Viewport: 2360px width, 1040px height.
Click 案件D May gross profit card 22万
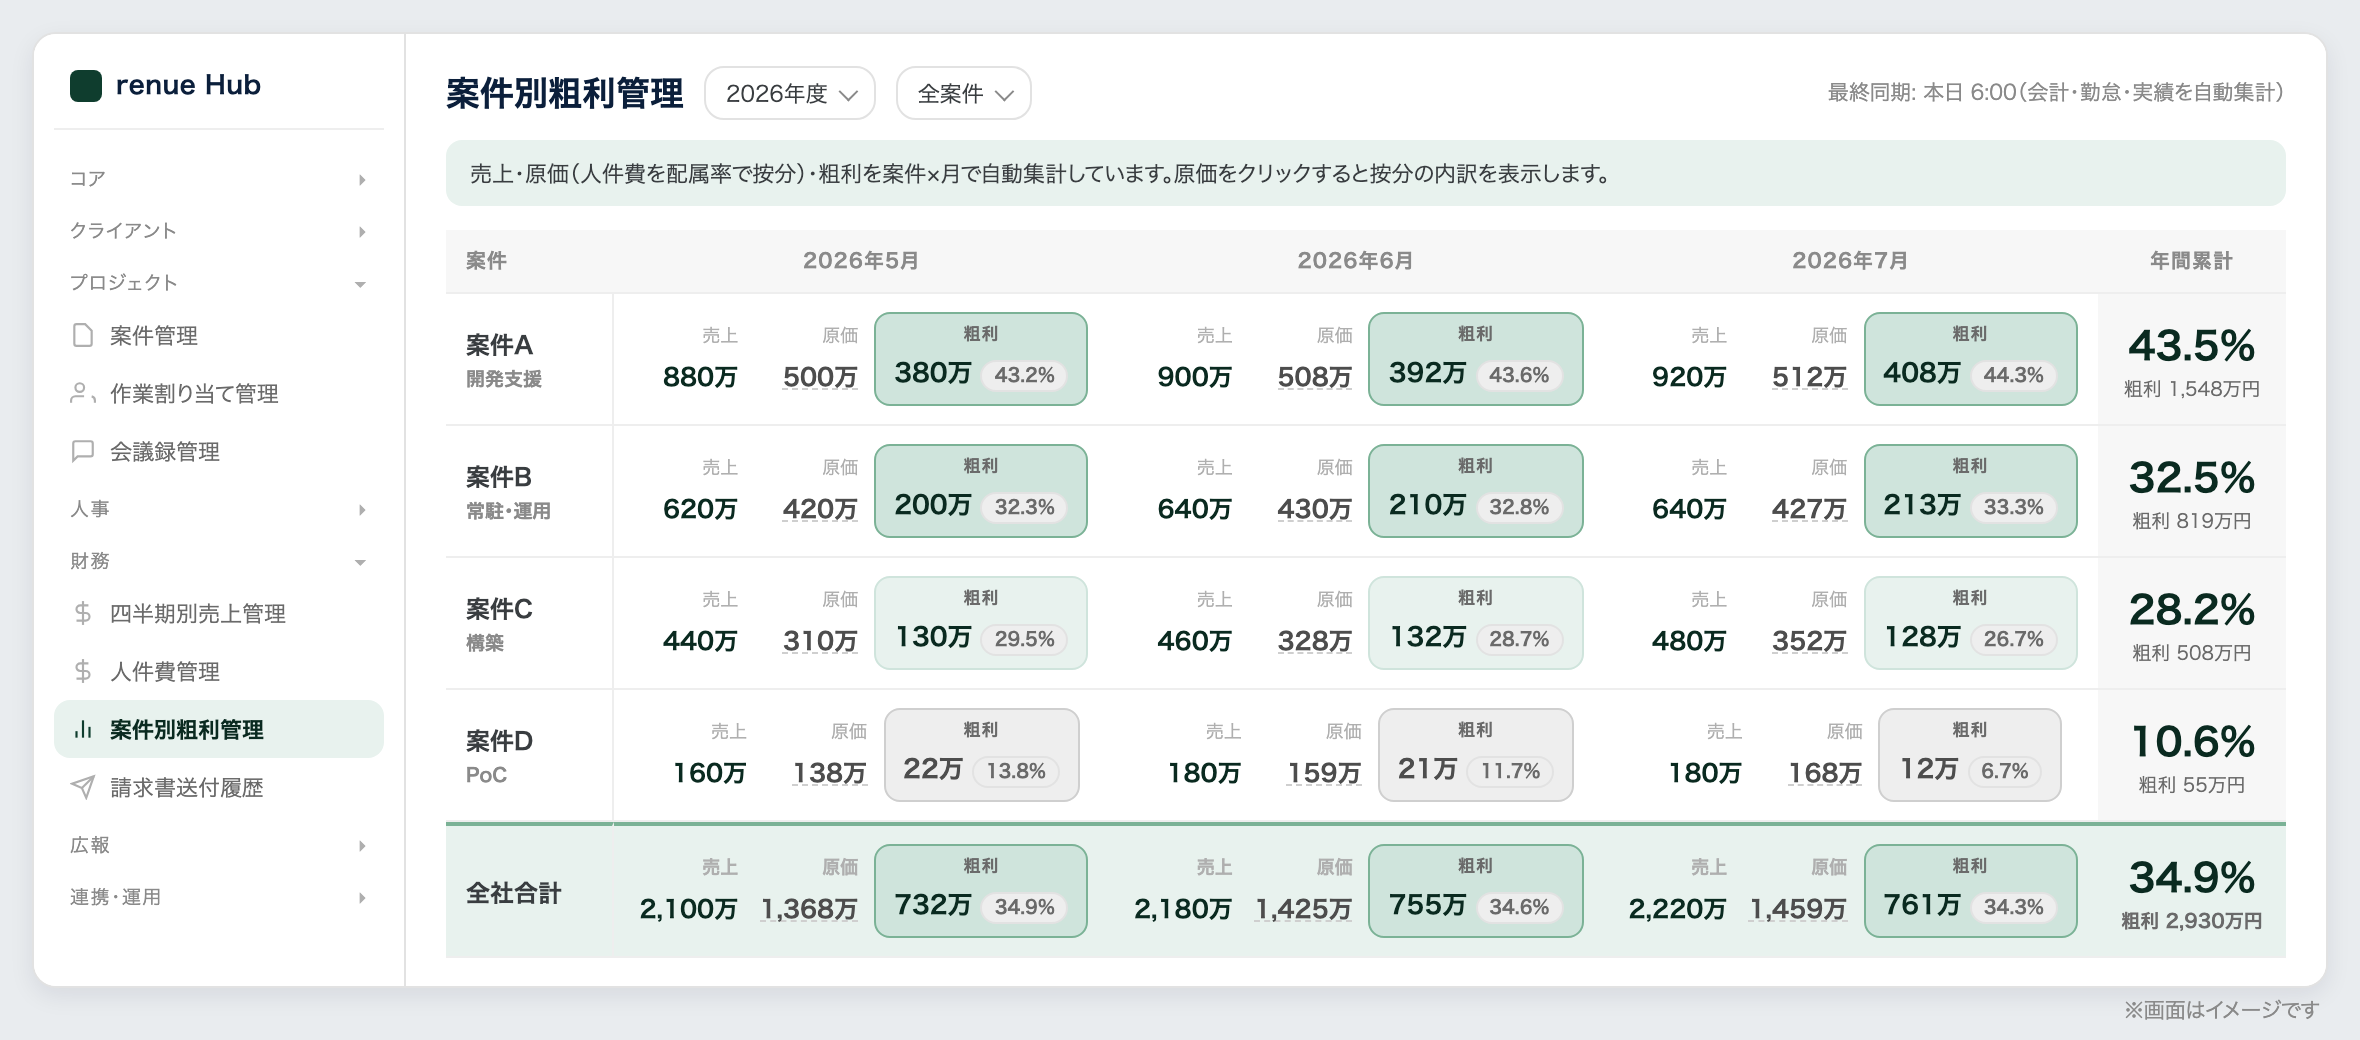coord(982,755)
